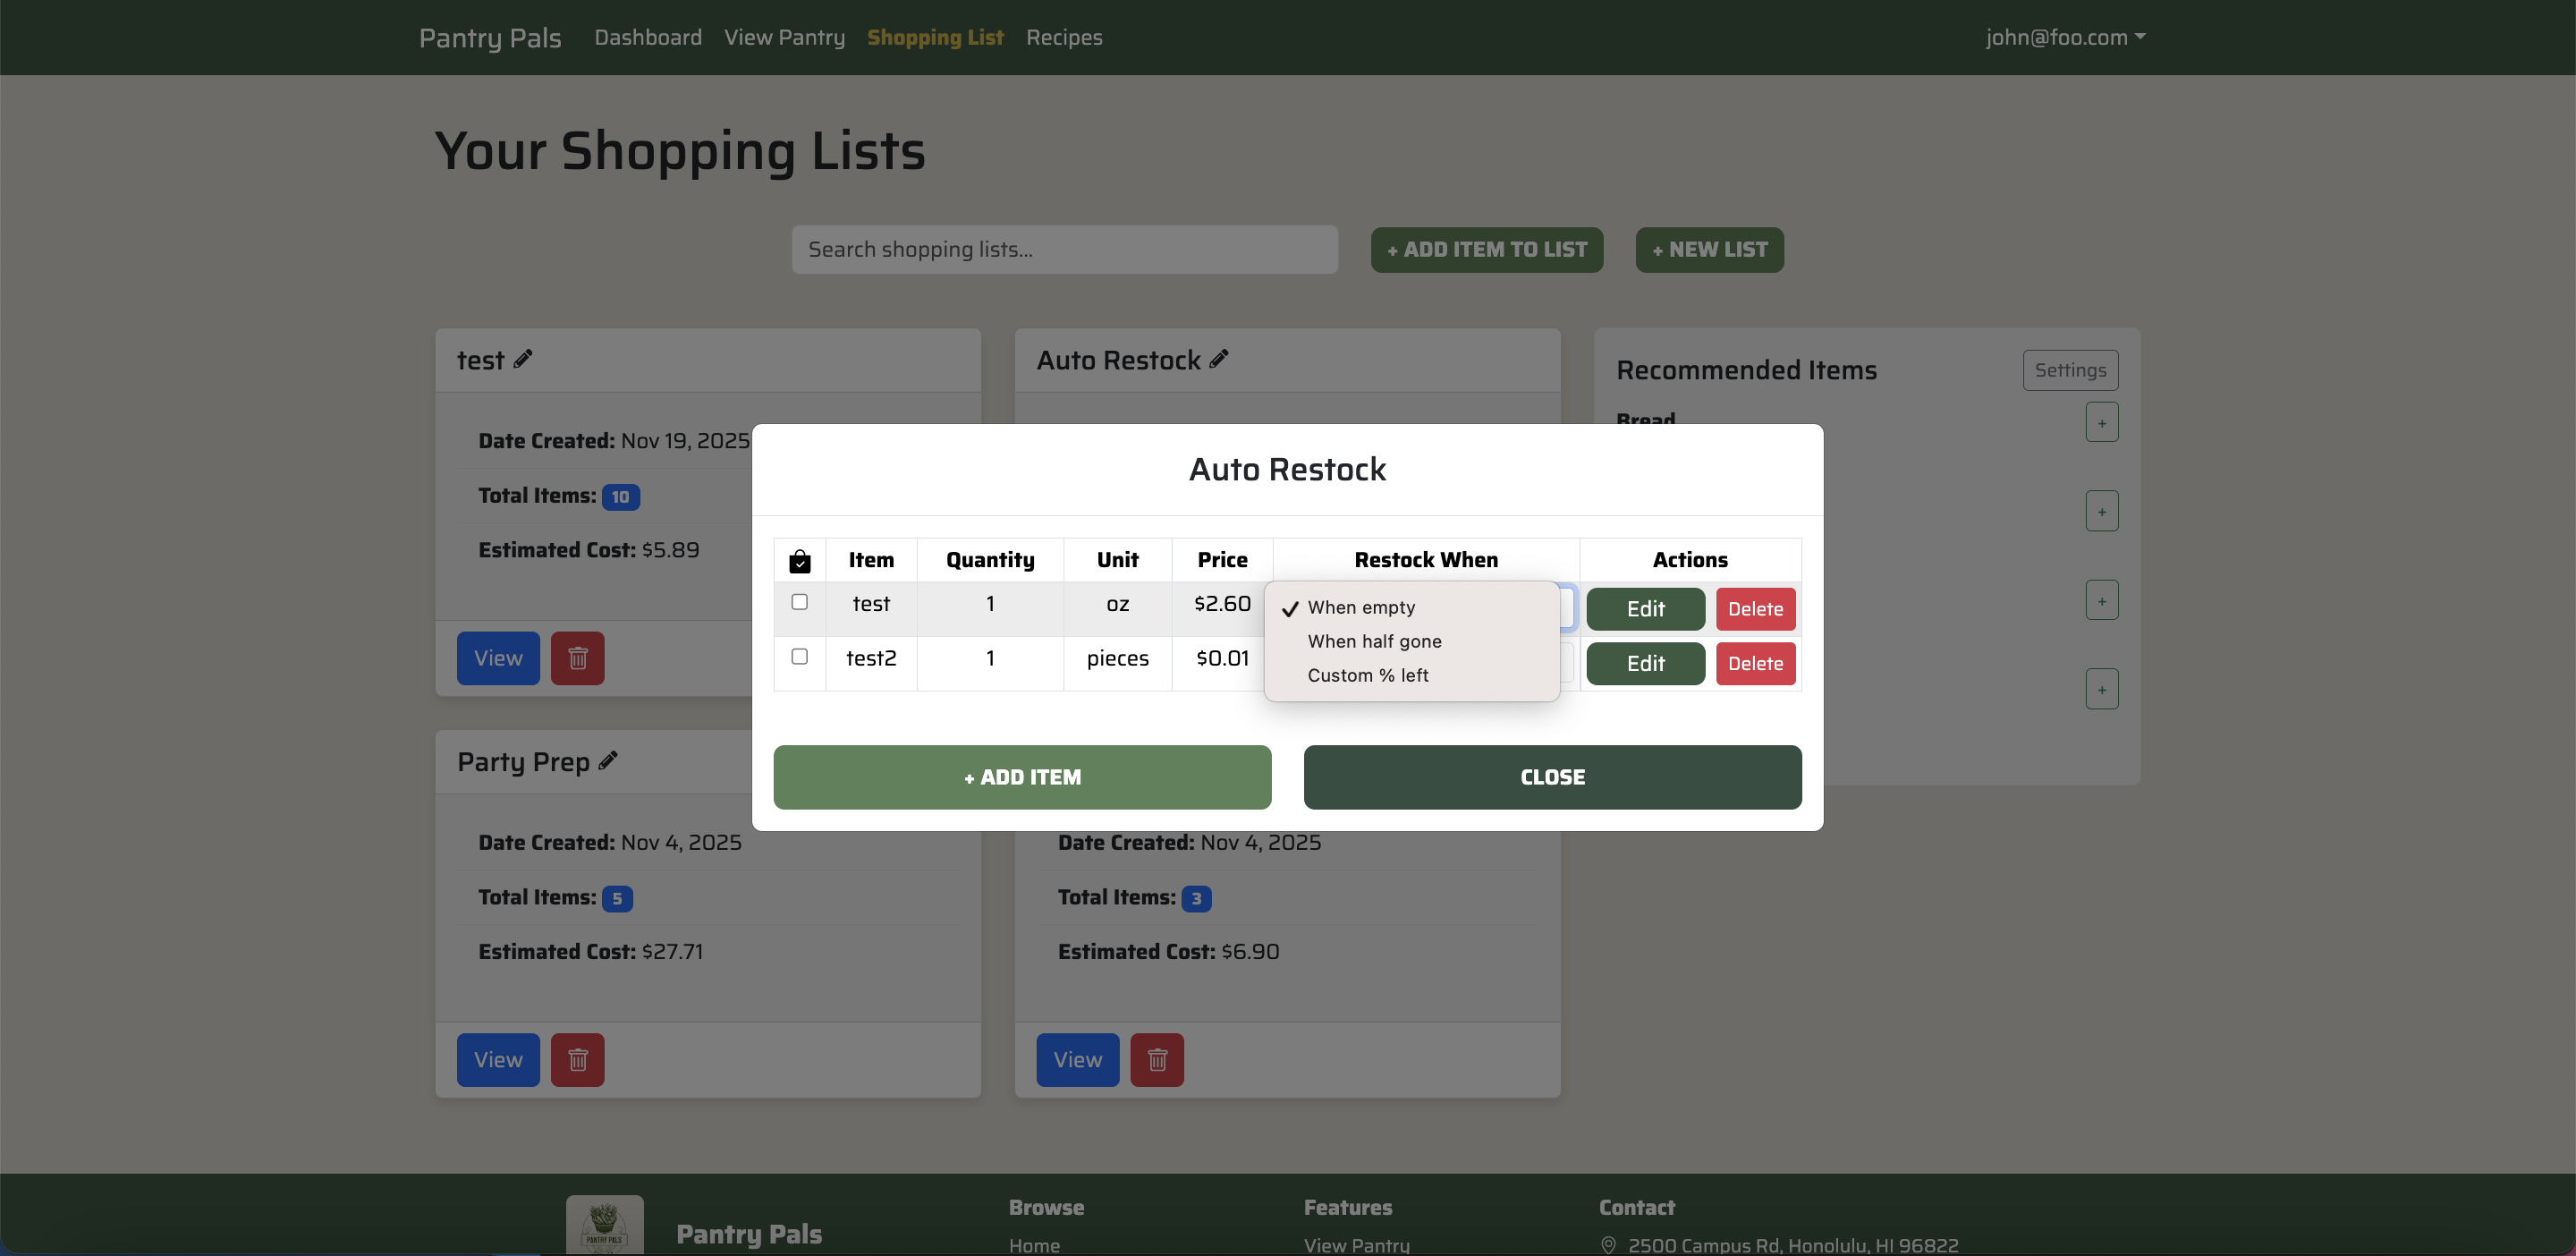Click the Search shopping lists field
Viewport: 2576px width, 1256px height.
[1064, 250]
